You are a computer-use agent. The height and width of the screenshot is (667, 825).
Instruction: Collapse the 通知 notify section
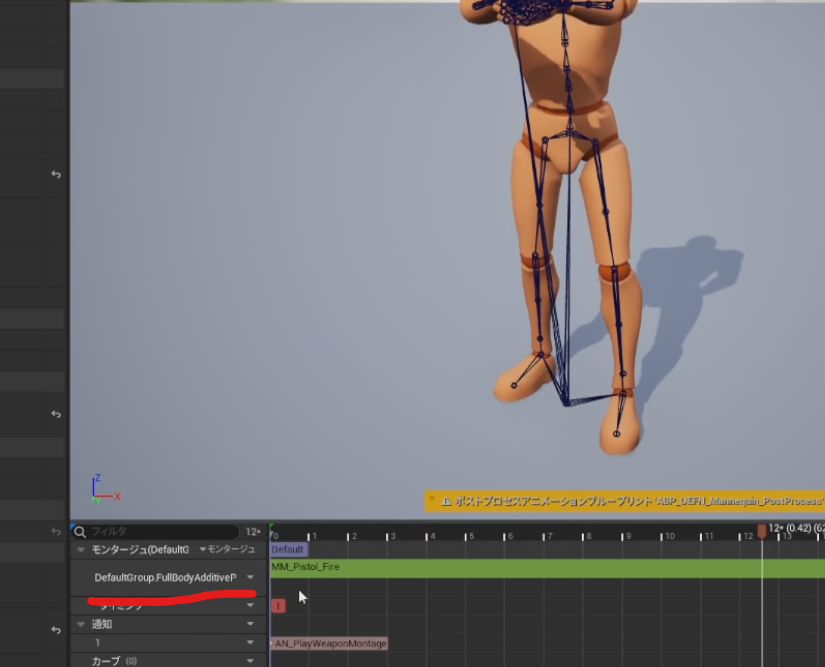click(80, 623)
